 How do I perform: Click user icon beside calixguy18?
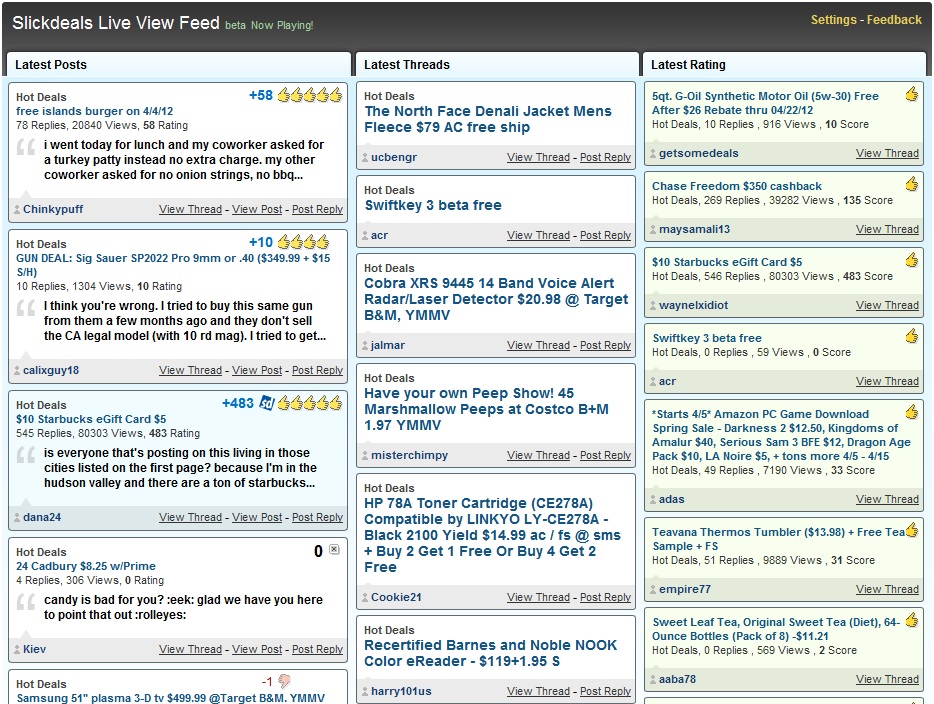[17, 370]
